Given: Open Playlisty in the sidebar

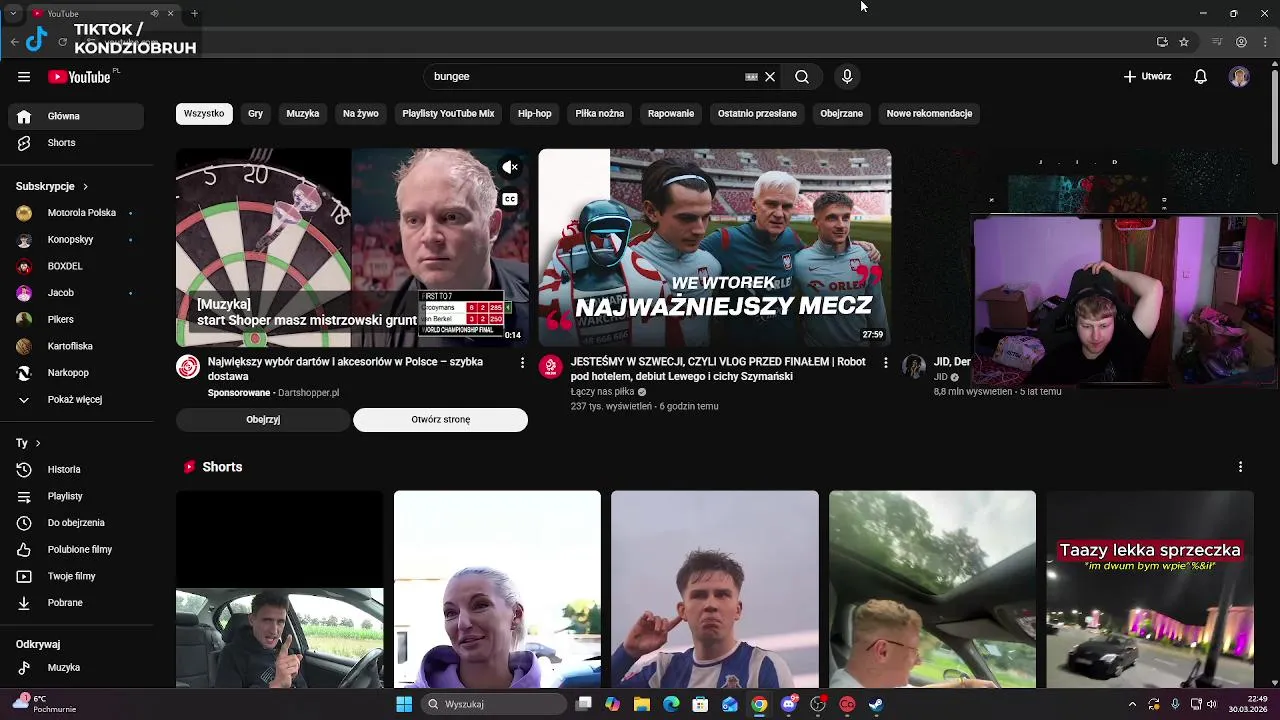Looking at the screenshot, I should tap(76, 496).
